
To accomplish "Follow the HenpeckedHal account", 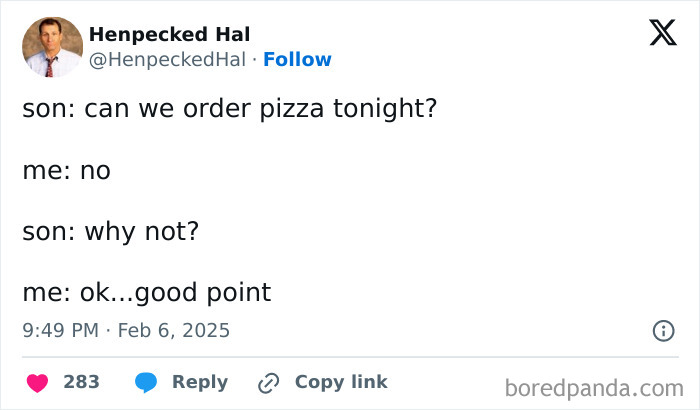I will pos(297,60).
